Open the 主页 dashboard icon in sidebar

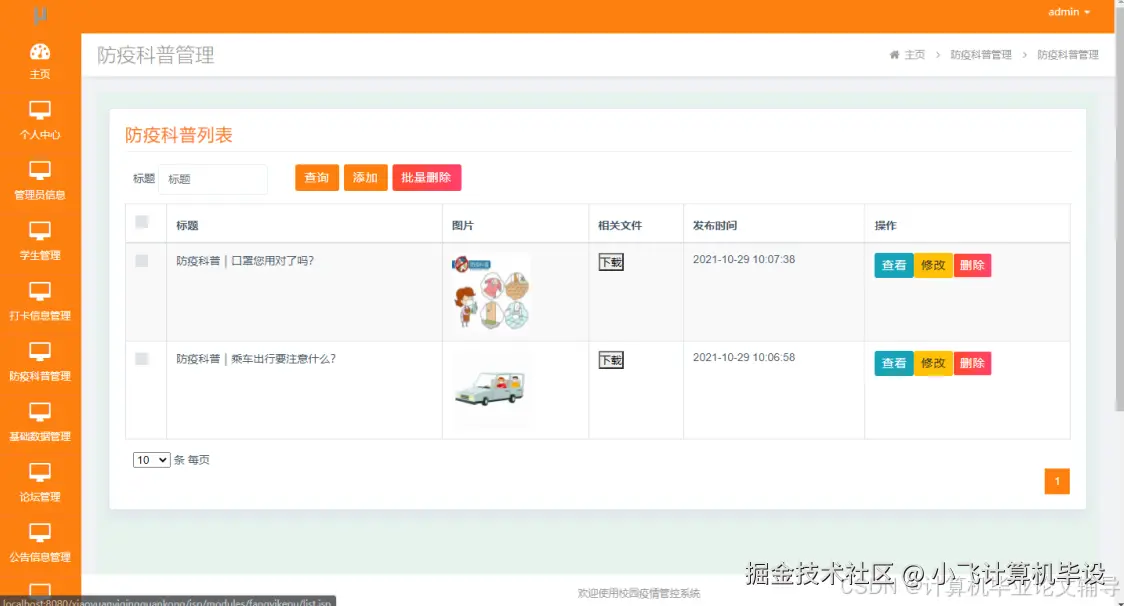point(40,52)
